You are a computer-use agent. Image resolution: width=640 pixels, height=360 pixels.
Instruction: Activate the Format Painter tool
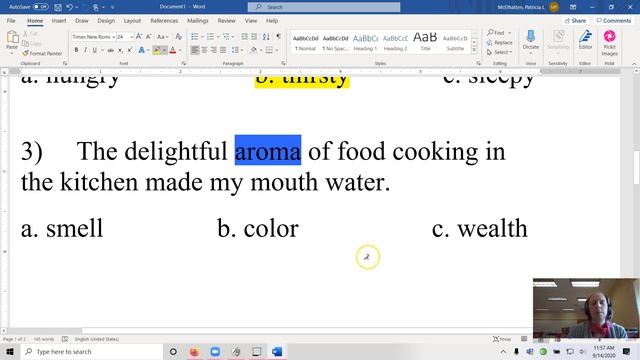[42, 53]
